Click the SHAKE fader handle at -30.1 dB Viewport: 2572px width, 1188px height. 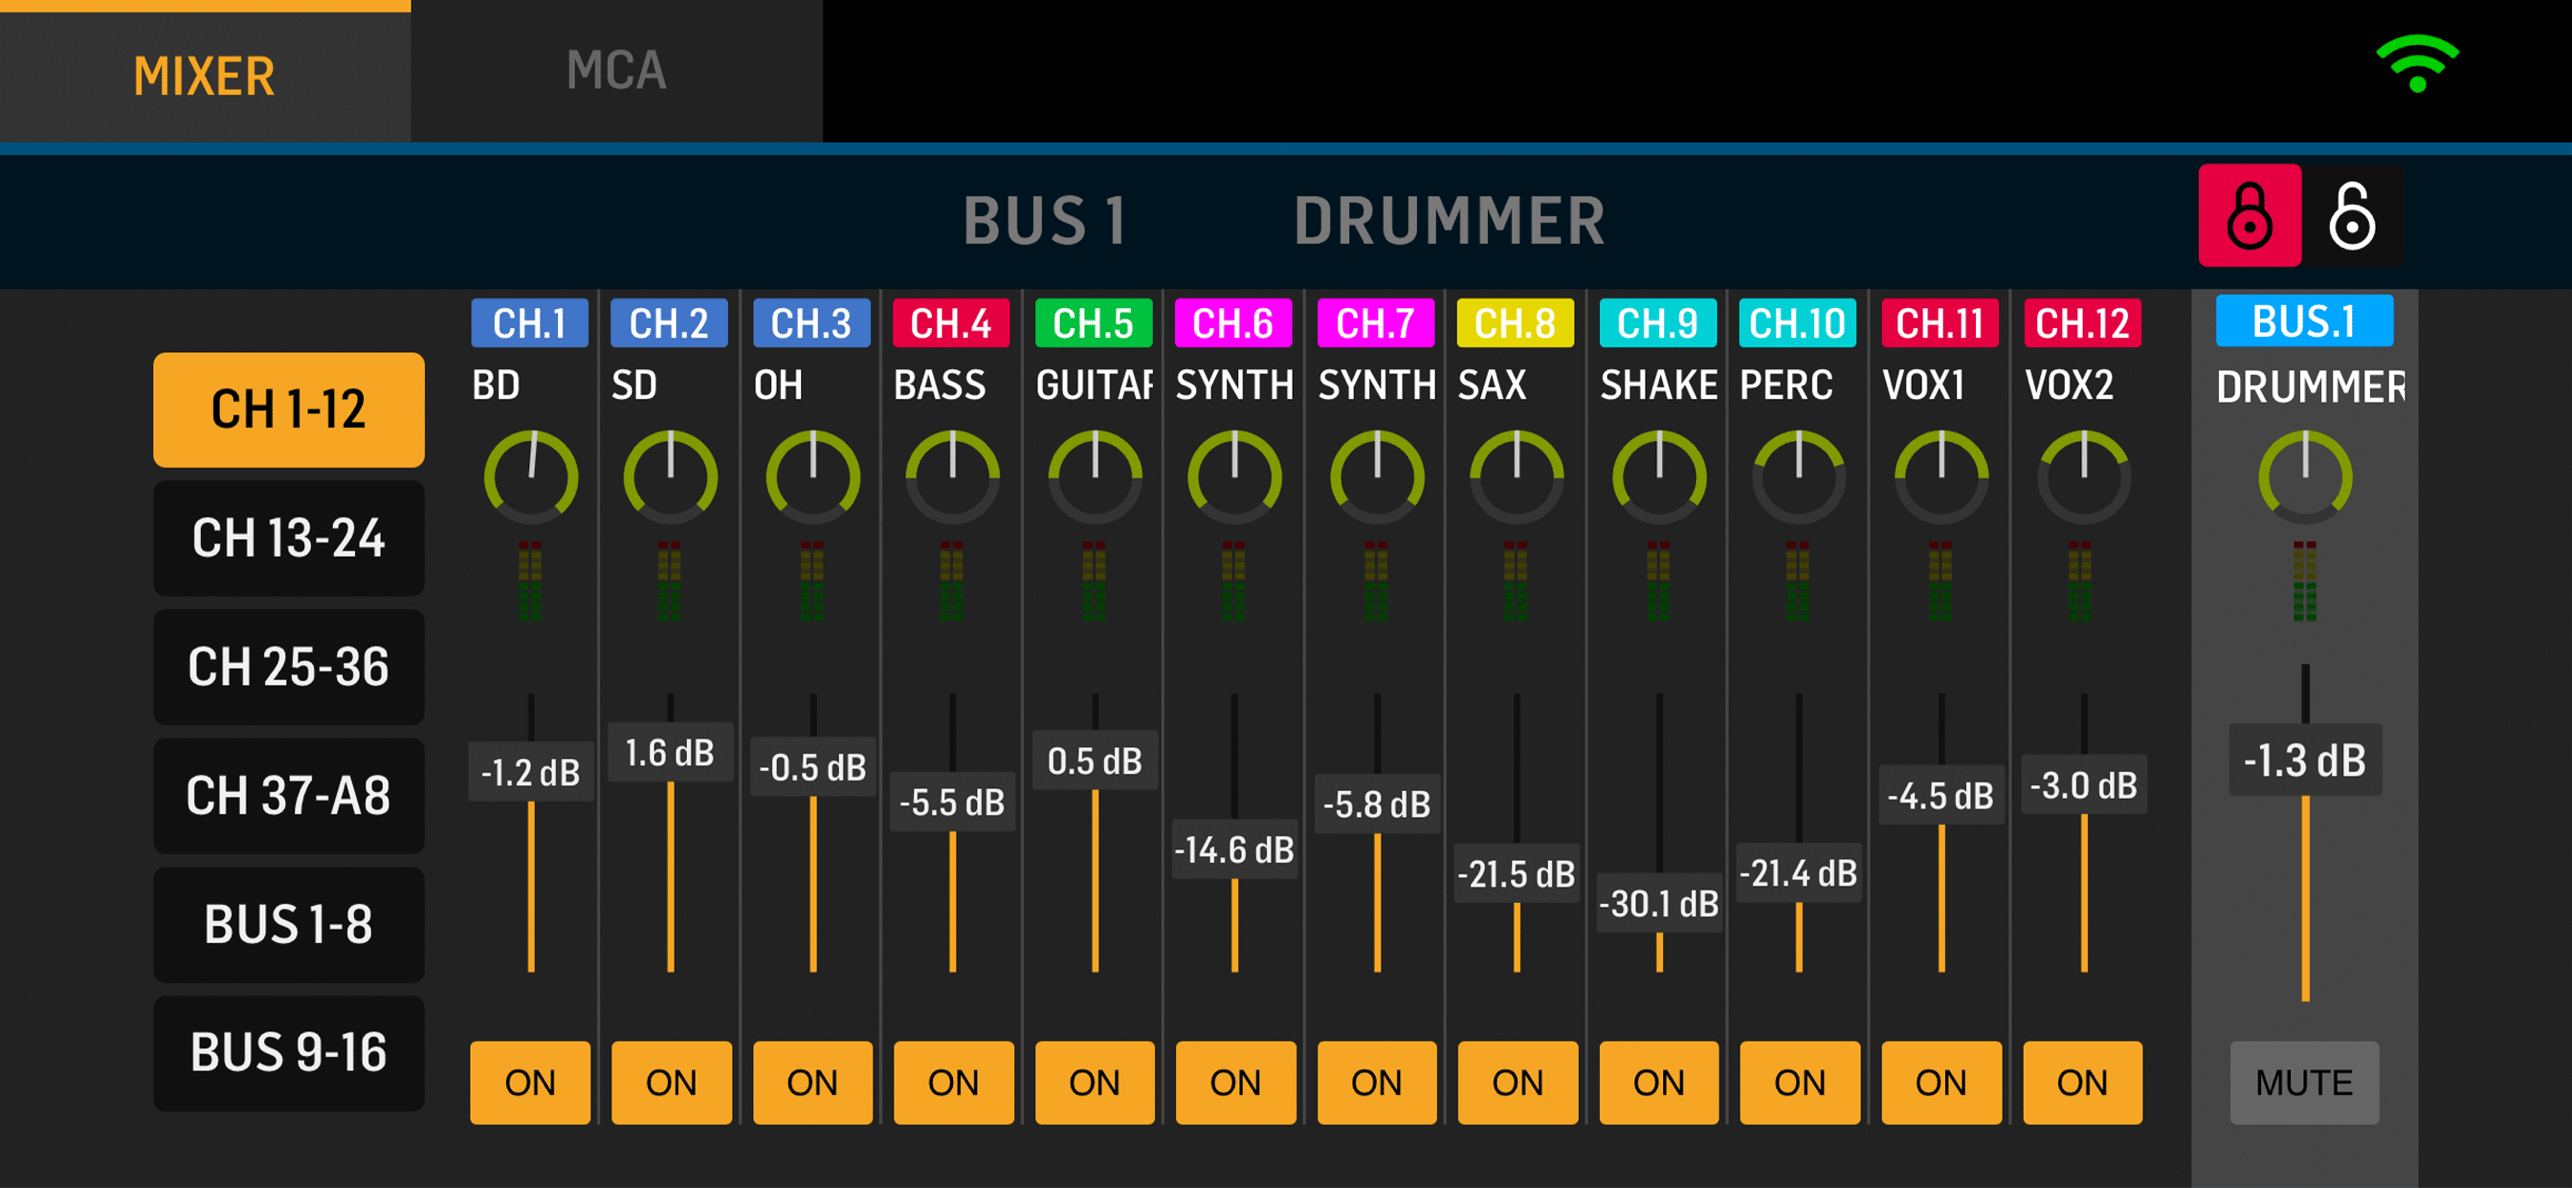[x=1658, y=904]
